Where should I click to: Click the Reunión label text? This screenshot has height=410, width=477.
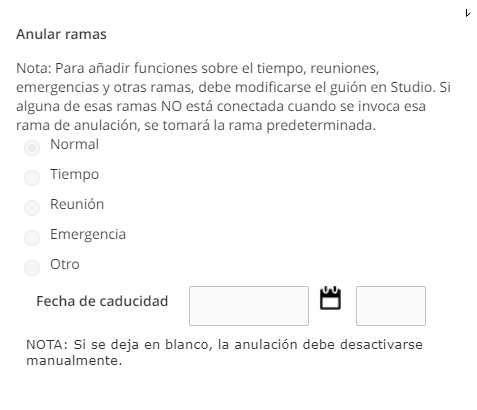click(x=77, y=204)
